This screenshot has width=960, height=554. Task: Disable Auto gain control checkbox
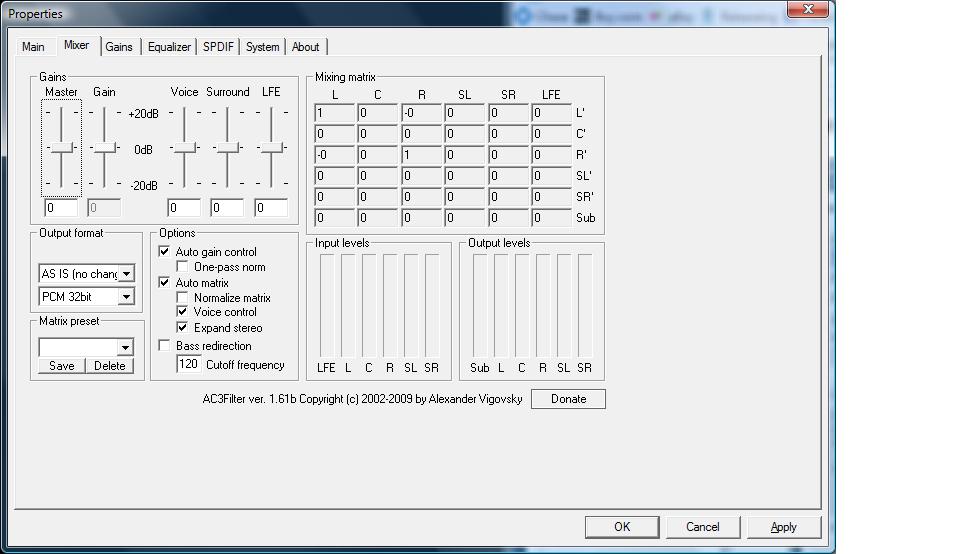tap(165, 252)
